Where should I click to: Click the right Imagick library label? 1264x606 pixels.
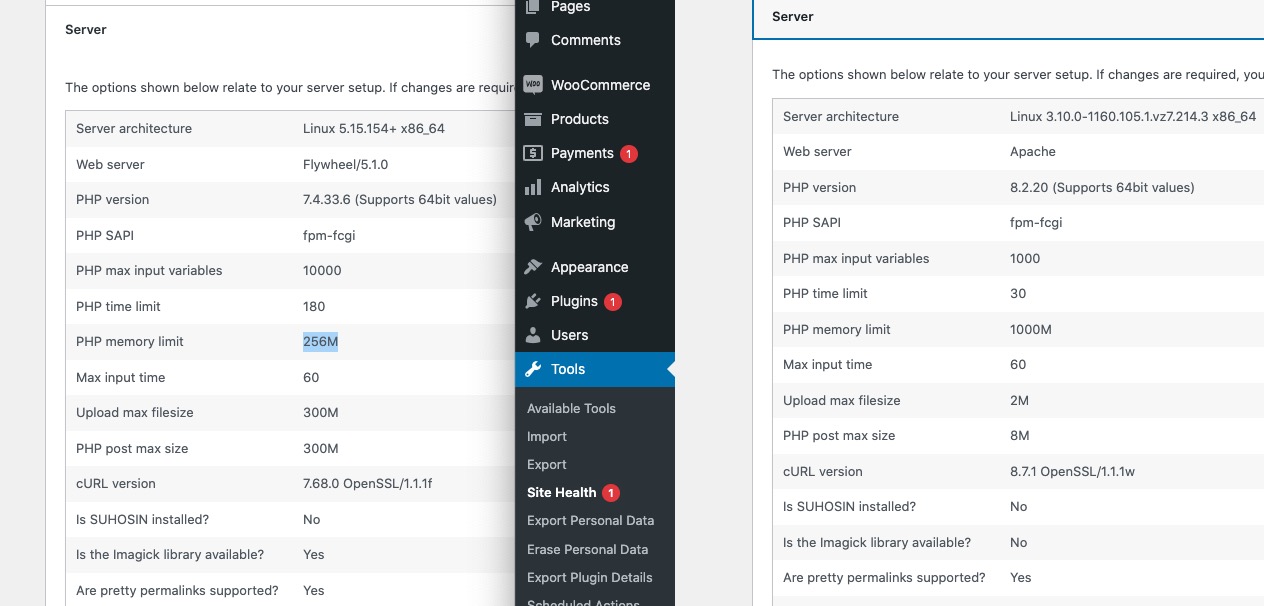coord(877,543)
